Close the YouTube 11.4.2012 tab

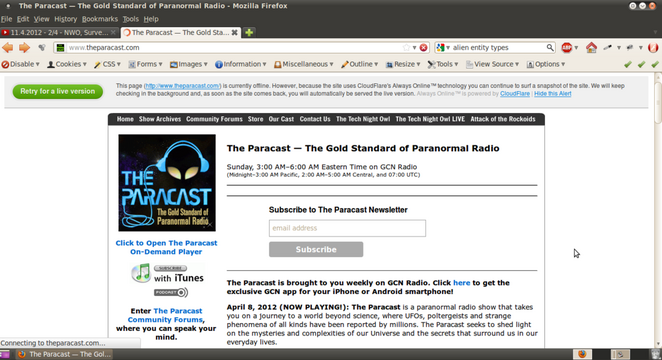point(113,32)
